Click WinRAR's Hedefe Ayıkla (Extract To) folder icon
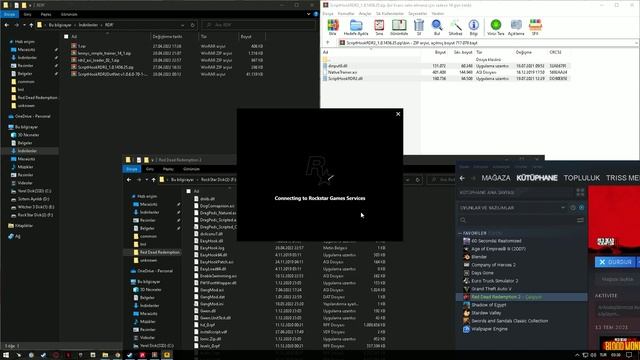Viewport: 640px width, 360px height. 356,26
